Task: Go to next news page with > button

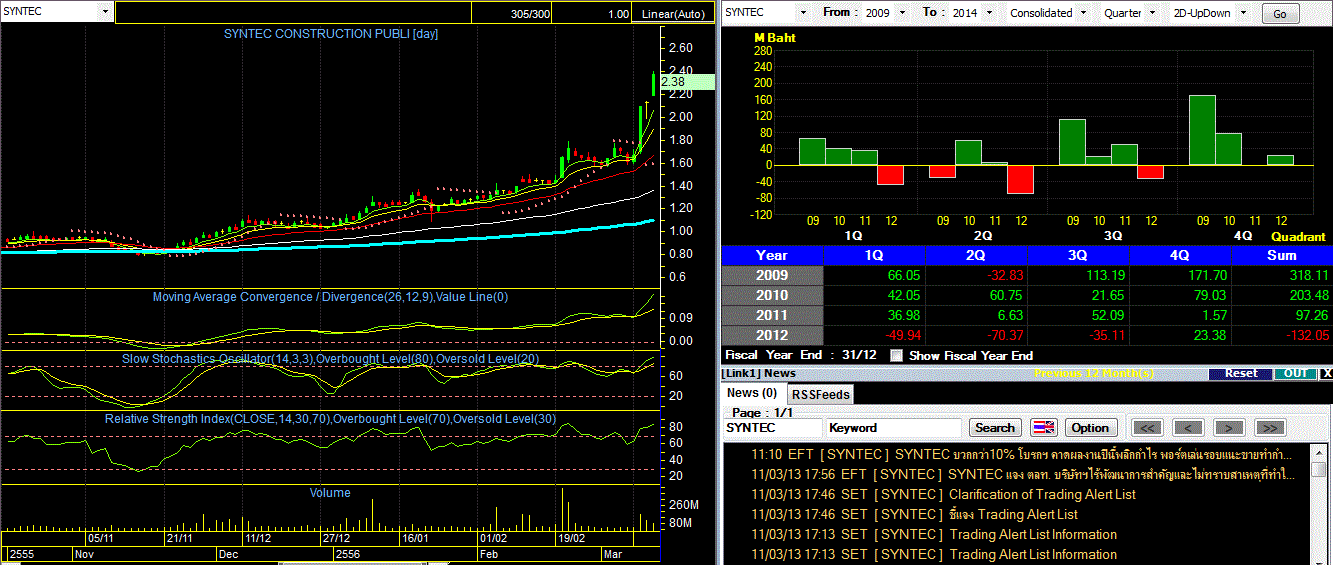Action: (x=1229, y=428)
